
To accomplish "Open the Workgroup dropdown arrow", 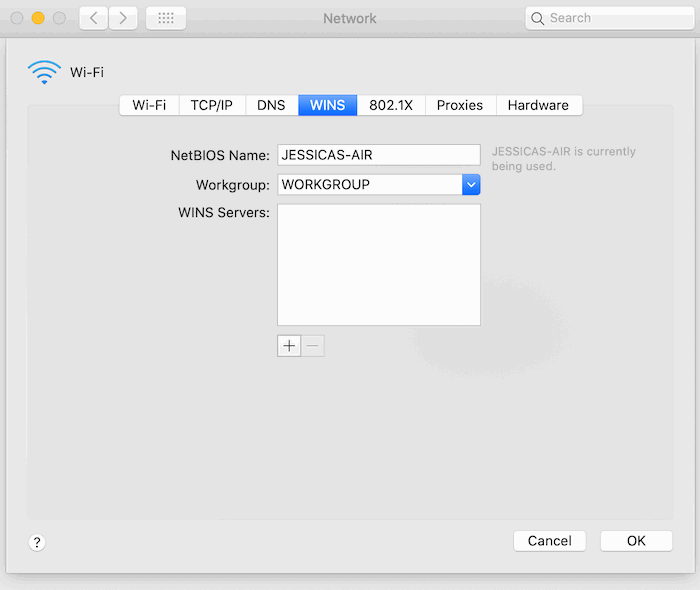I will pyautogui.click(x=471, y=185).
